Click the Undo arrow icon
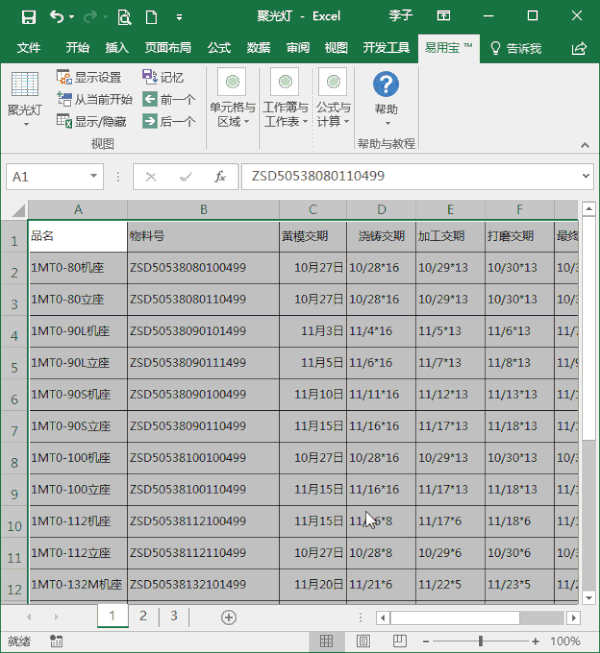600x653 pixels. (57, 17)
